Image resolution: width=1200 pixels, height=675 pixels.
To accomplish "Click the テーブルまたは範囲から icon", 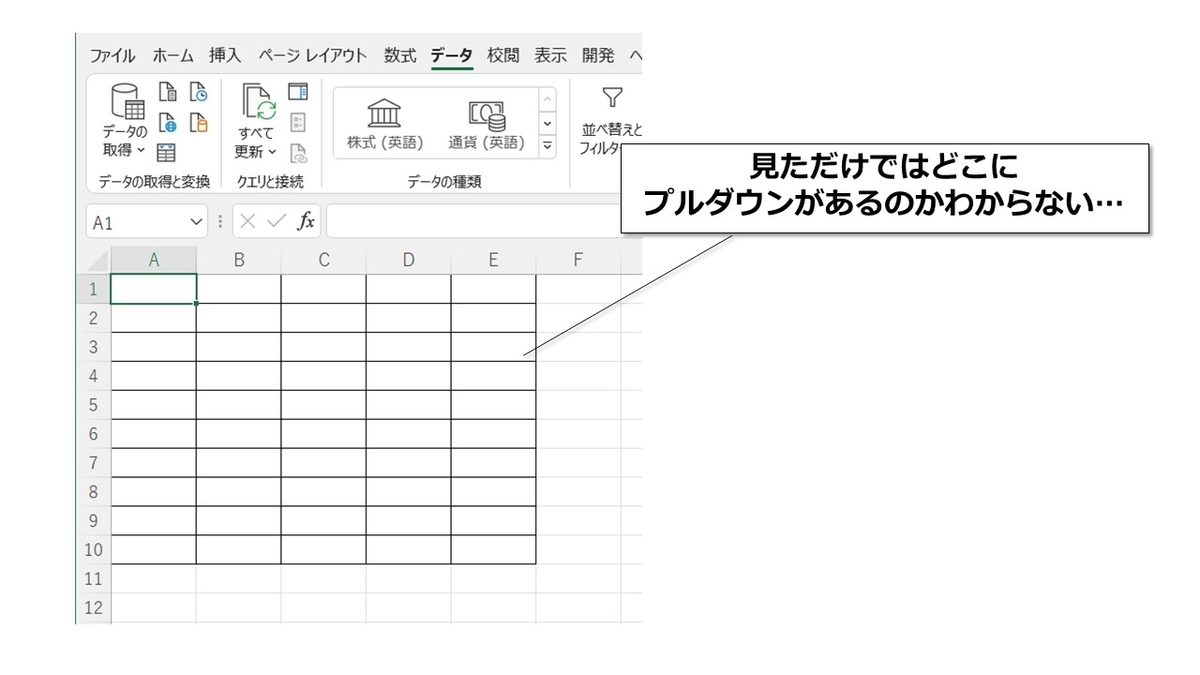I will click(x=168, y=152).
